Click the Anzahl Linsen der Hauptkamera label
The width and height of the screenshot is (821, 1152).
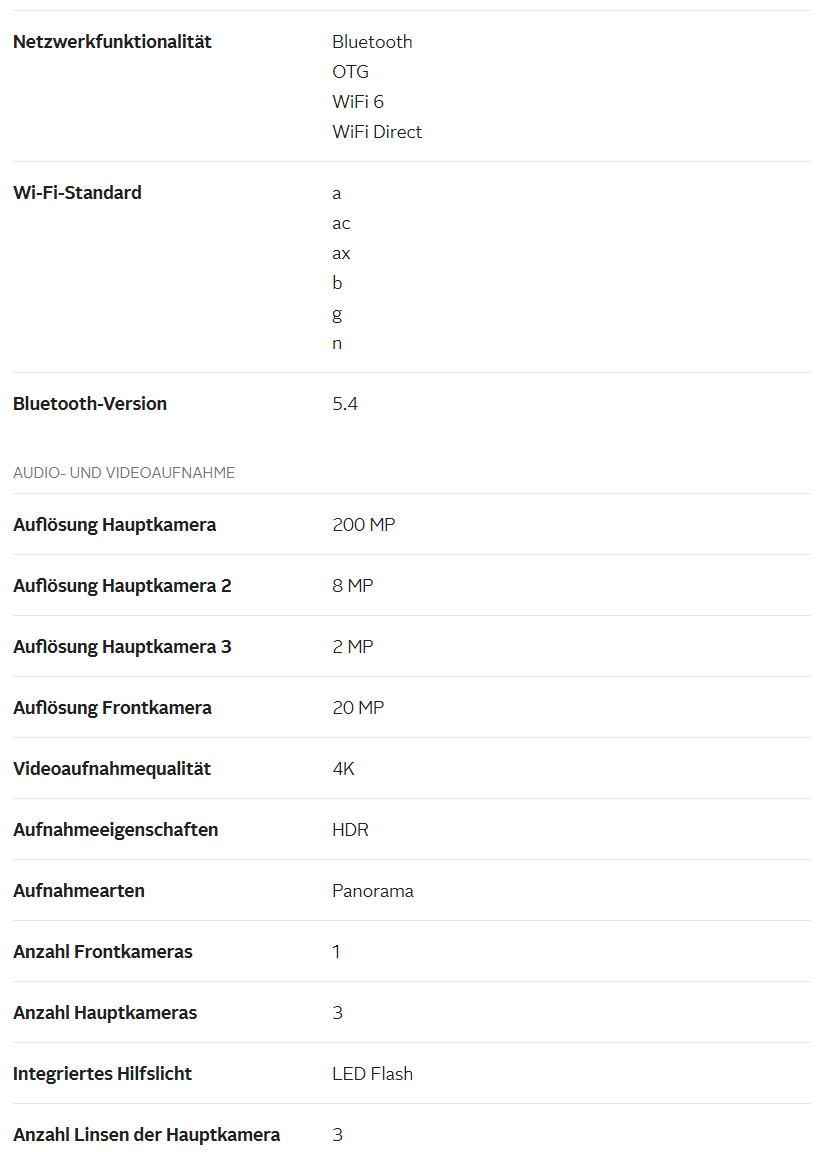point(146,1134)
